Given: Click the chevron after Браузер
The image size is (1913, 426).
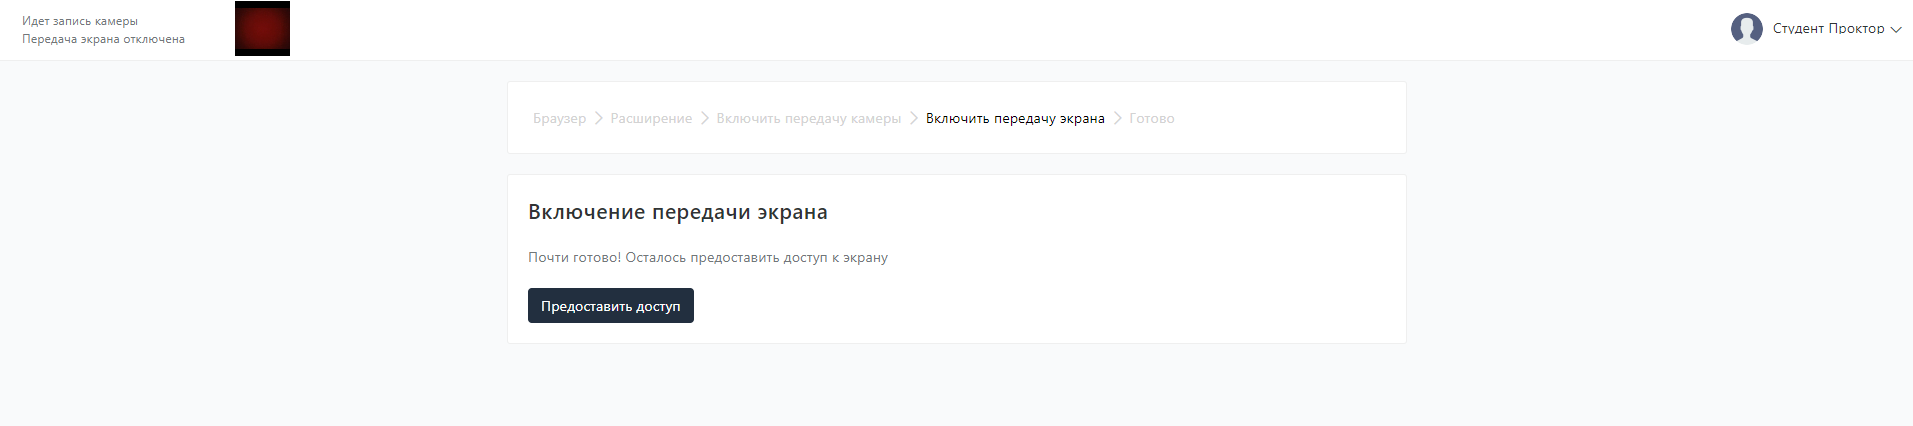Looking at the screenshot, I should 598,118.
